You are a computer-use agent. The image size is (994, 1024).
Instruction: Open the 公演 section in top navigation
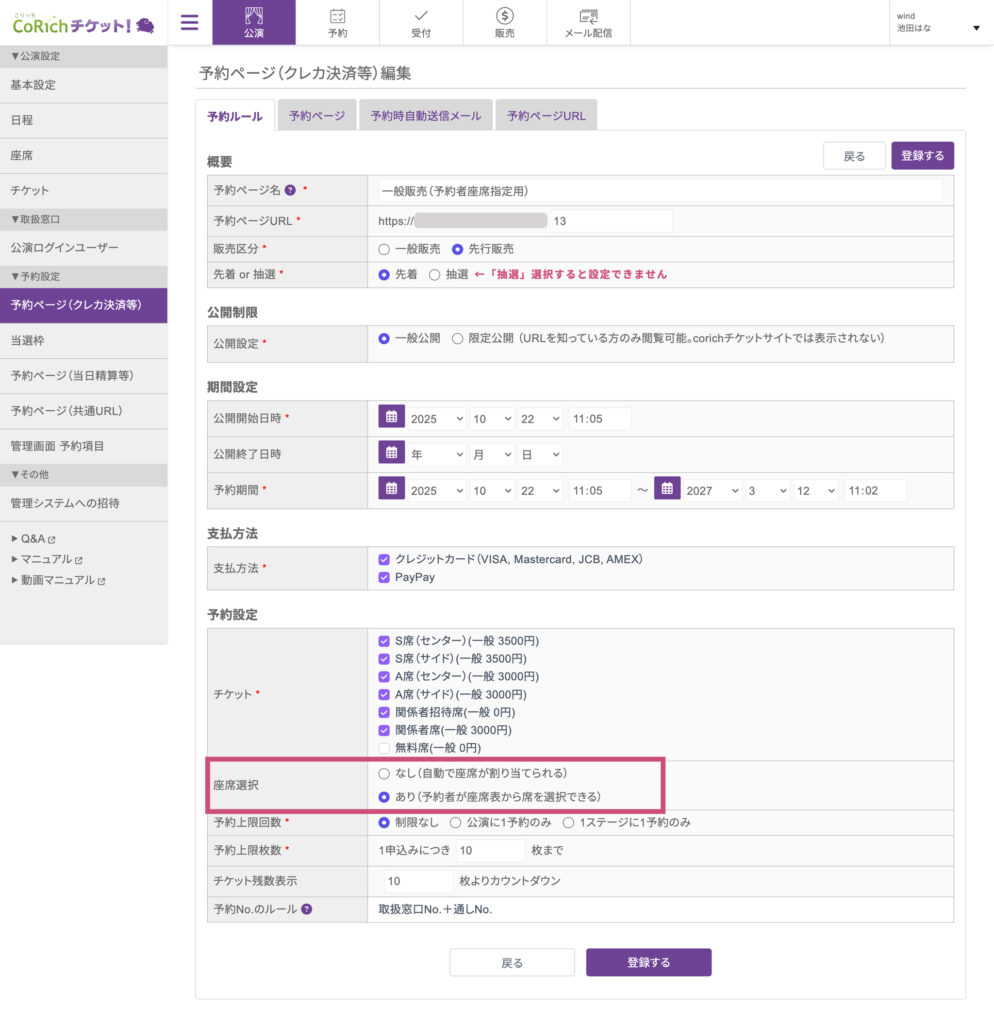254,22
